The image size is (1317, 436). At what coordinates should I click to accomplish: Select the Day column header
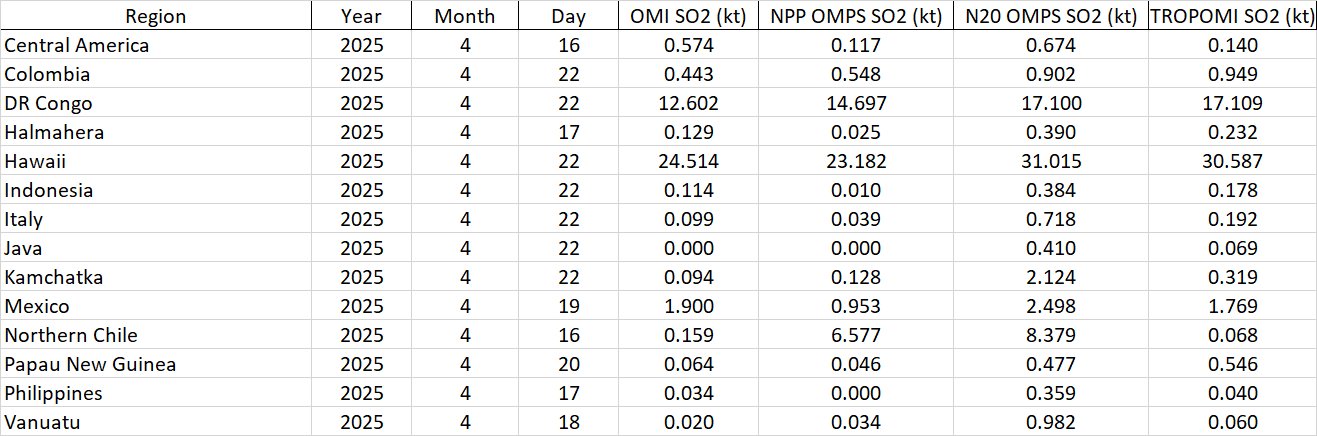pyautogui.click(x=568, y=16)
